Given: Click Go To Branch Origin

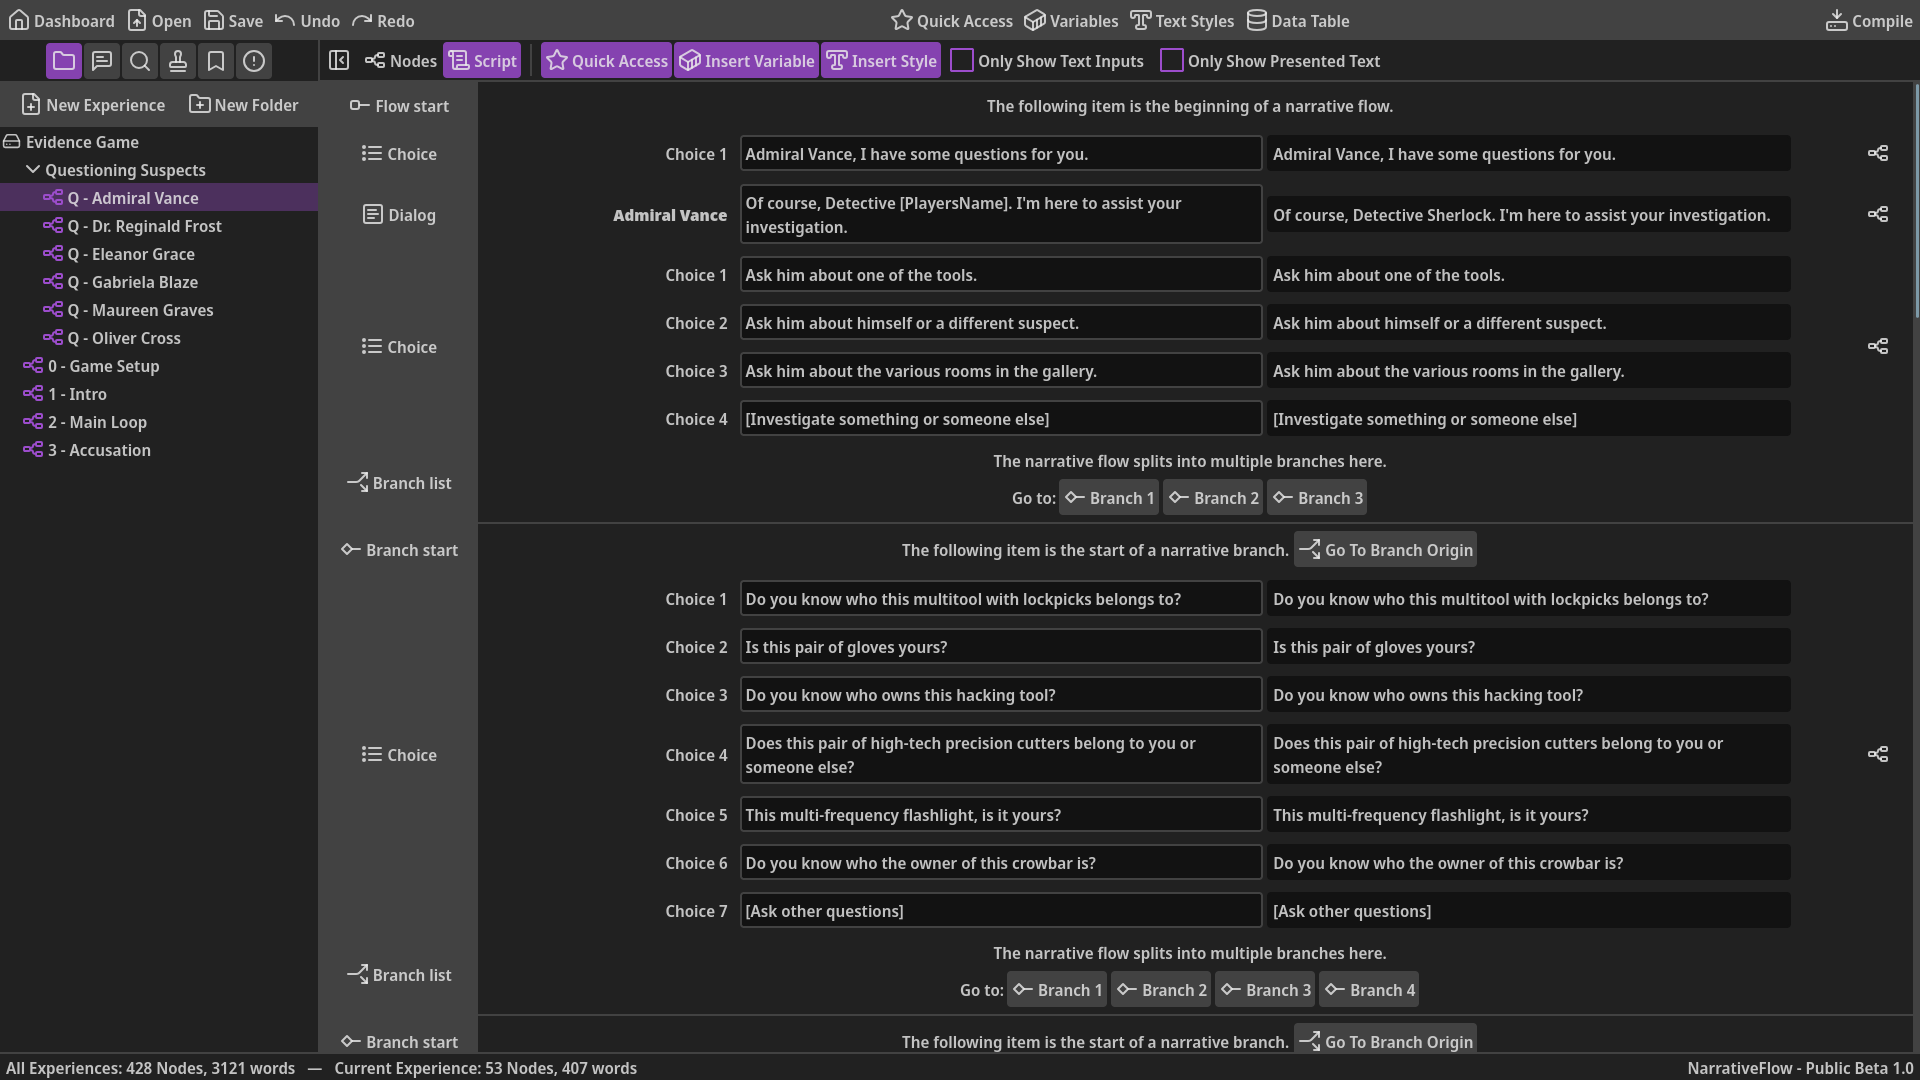Looking at the screenshot, I should (1384, 549).
